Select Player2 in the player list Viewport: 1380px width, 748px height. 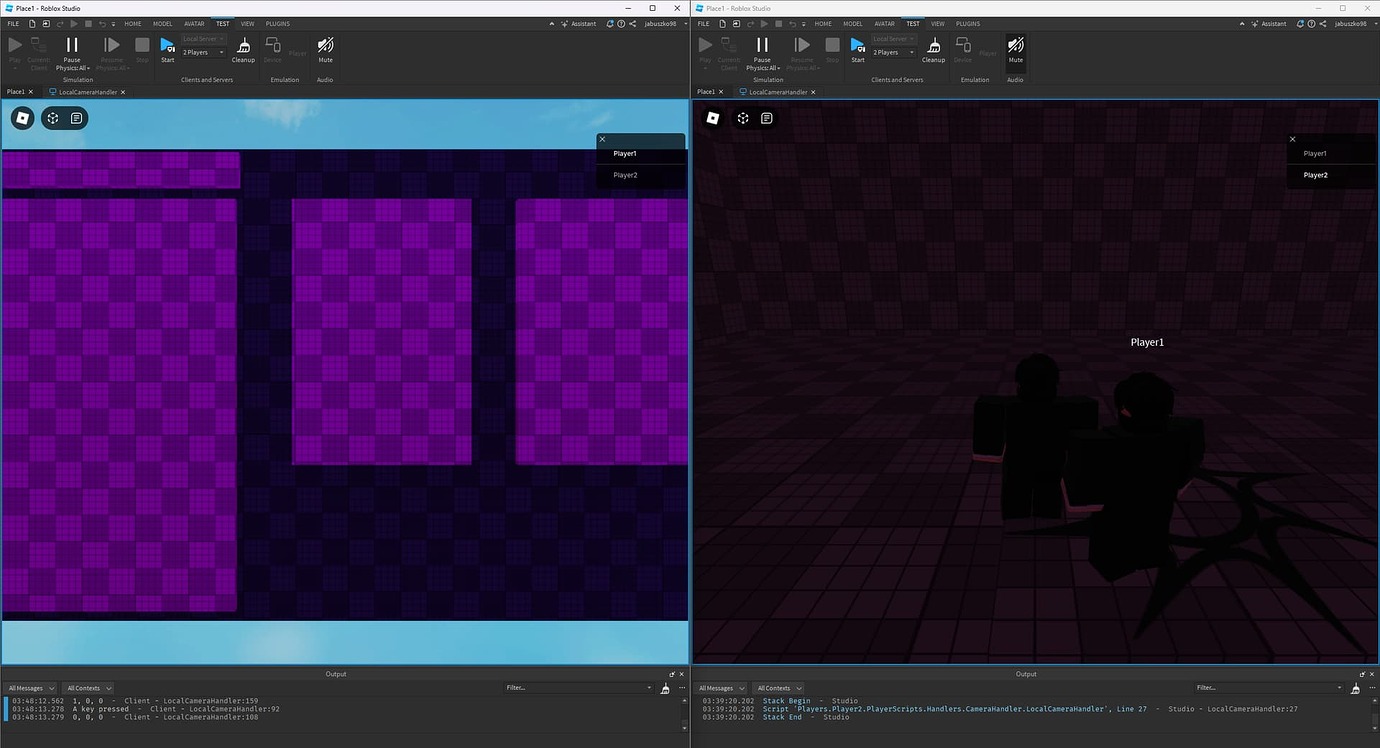coord(624,174)
